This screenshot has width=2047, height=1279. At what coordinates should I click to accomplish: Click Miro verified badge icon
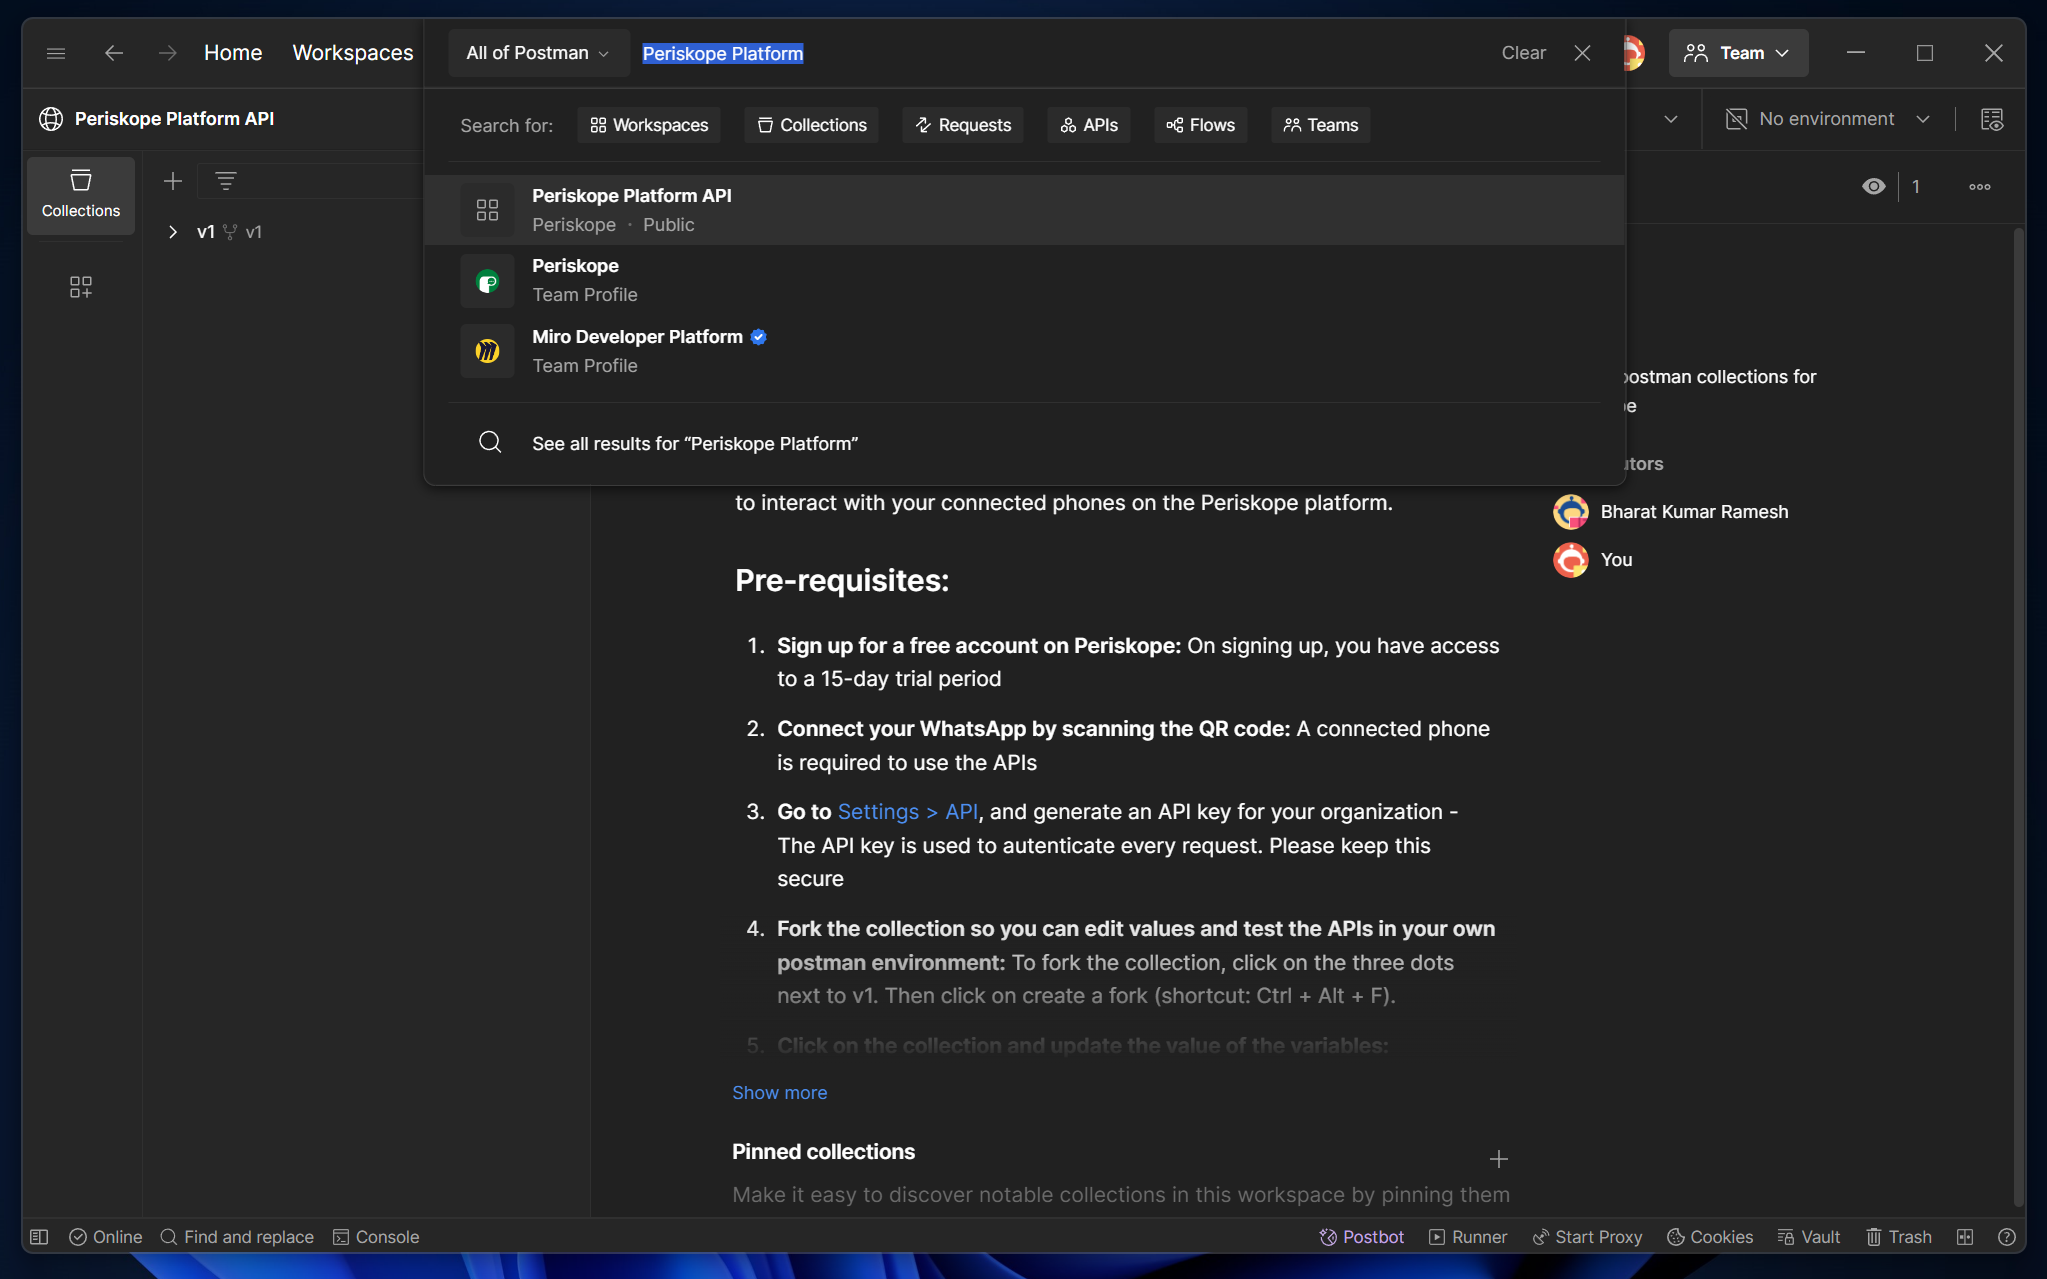click(x=758, y=337)
